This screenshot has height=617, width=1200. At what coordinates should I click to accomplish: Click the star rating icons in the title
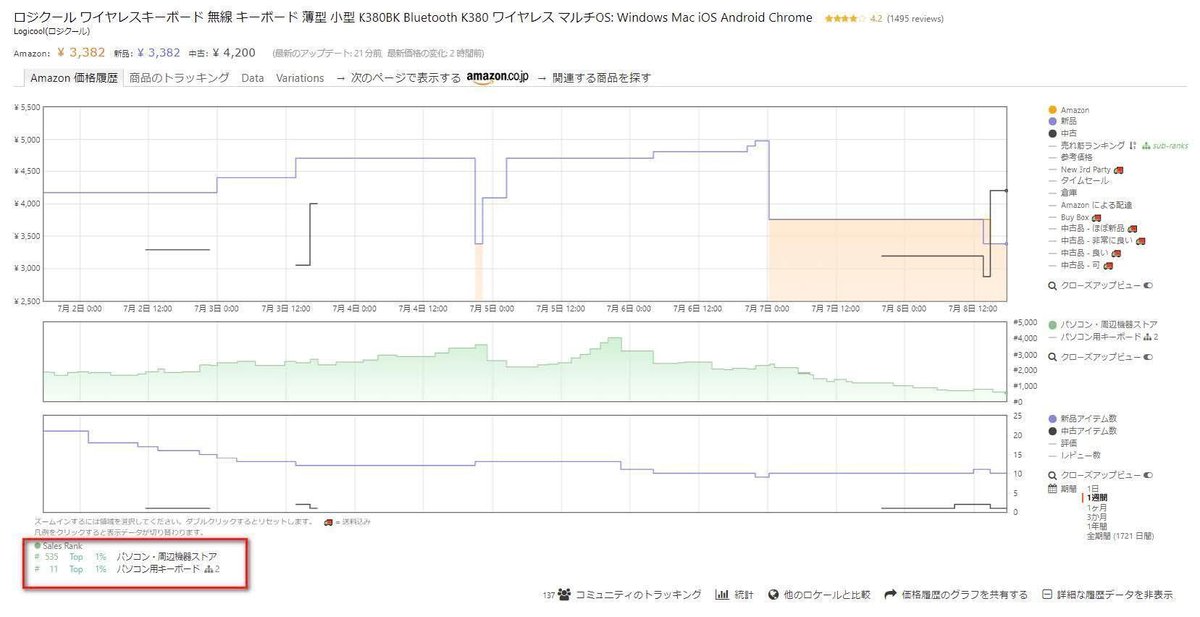pyautogui.click(x=845, y=19)
